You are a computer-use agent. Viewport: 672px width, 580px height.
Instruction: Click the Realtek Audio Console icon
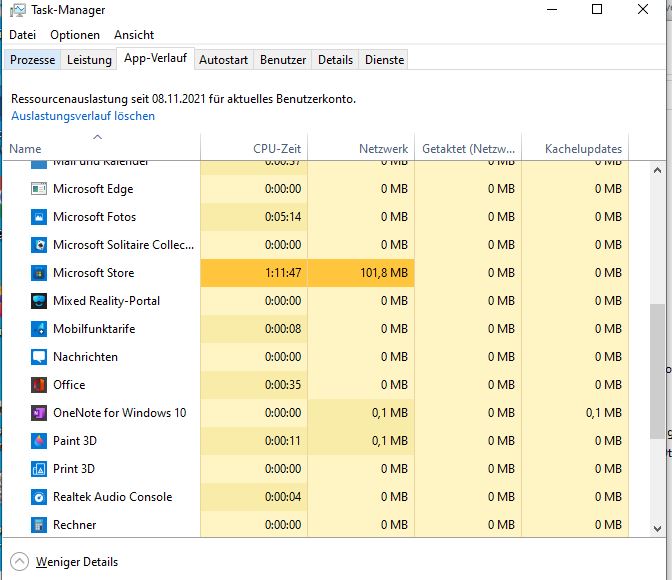39,497
